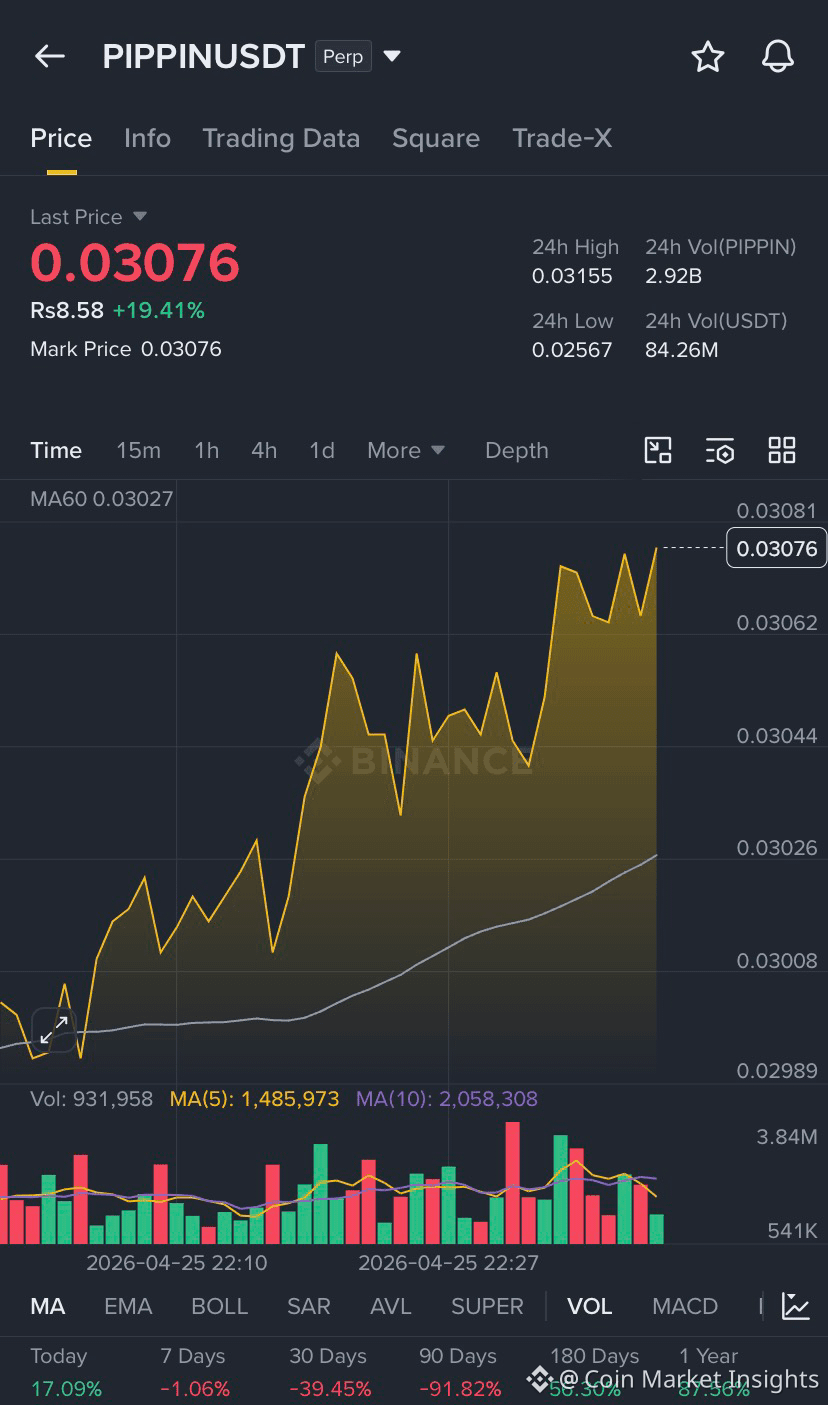This screenshot has height=1405, width=828.
Task: Go back using the left arrow
Action: click(x=50, y=57)
